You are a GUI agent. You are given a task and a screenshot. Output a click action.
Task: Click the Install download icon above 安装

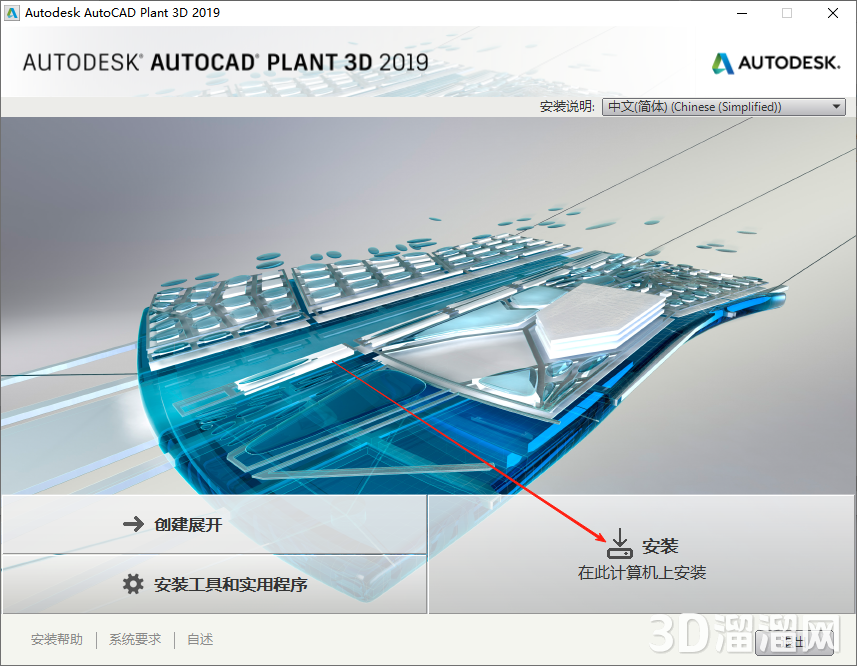click(619, 543)
